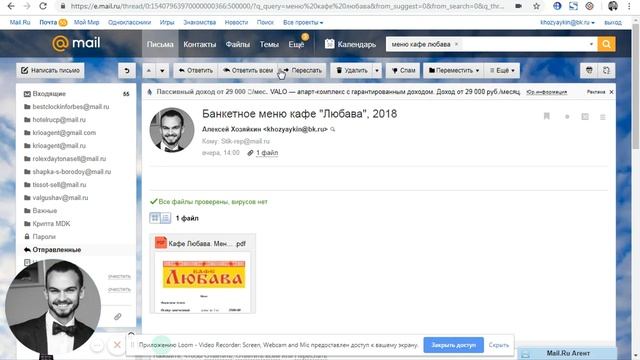Image resolution: width=640 pixels, height=360 pixels.
Task: Expand the Удалить dropdown arrow
Action: pos(377,71)
